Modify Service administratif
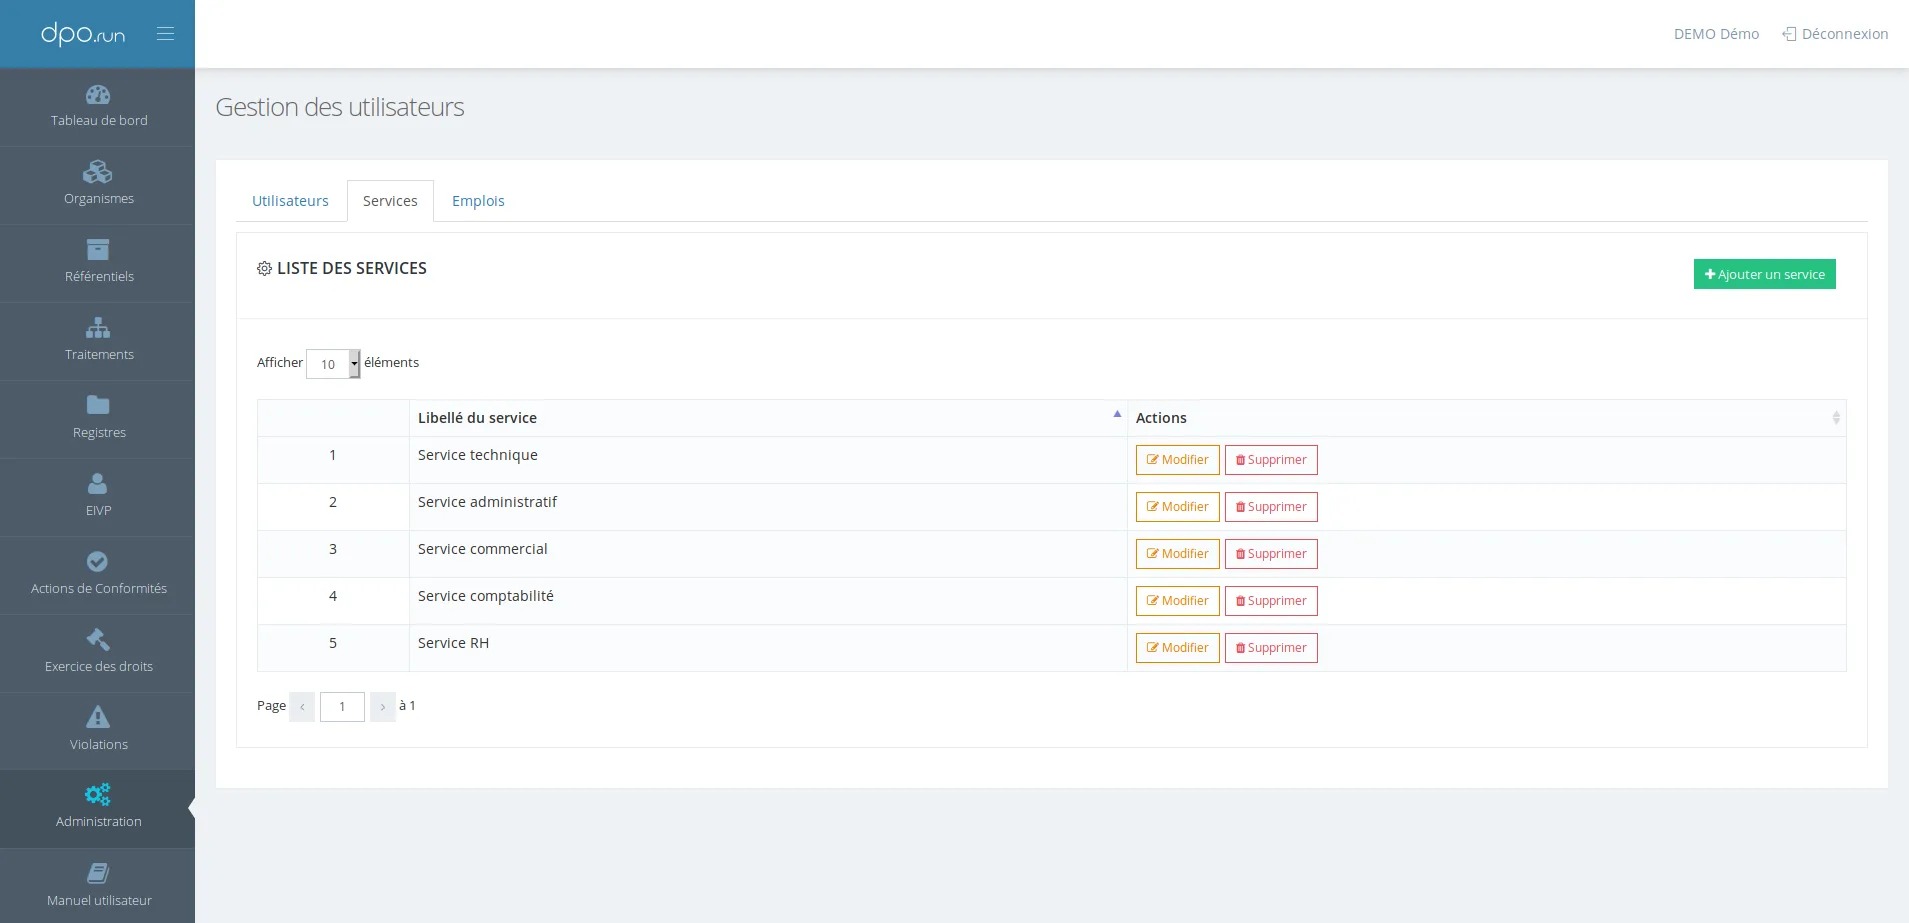 1177,507
